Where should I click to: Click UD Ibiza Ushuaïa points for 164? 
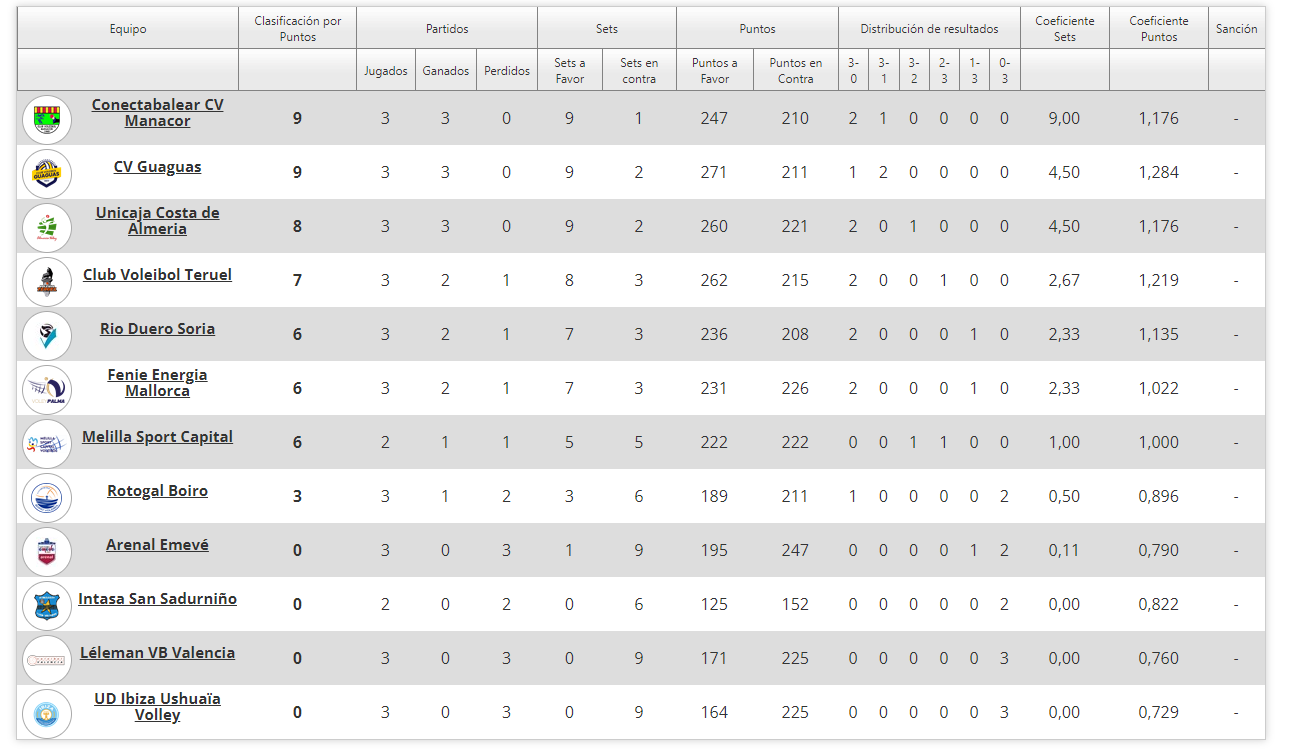tap(714, 713)
